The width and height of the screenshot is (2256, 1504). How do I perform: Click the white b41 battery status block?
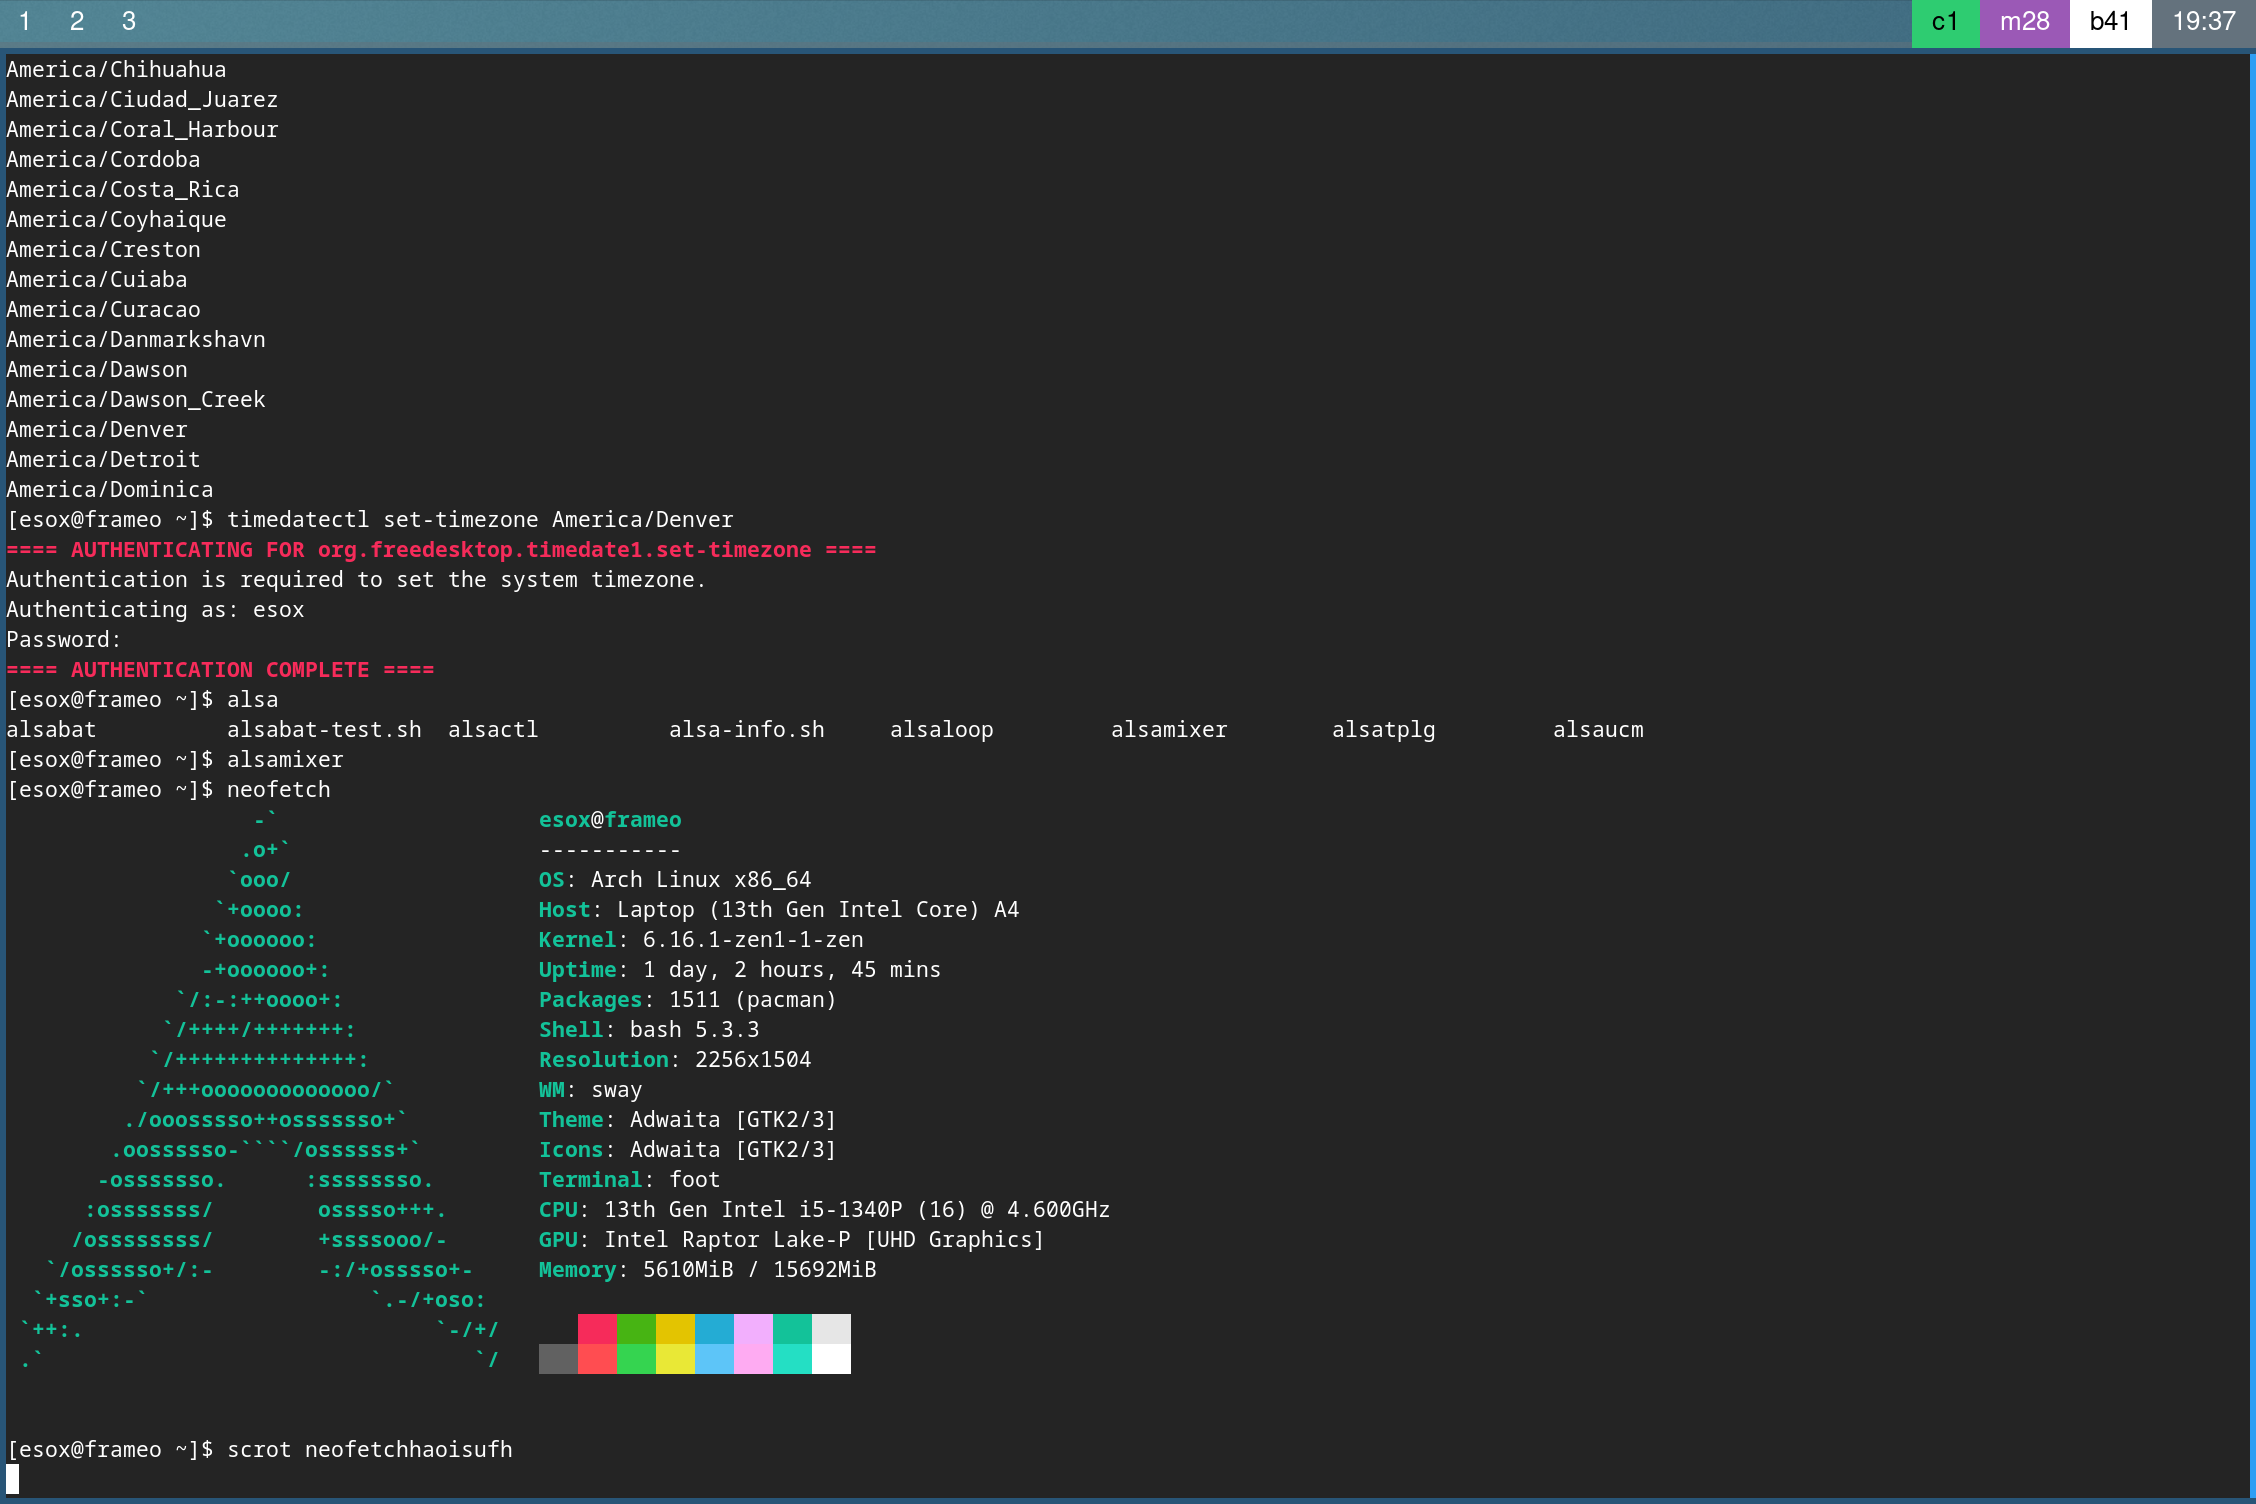coord(2109,22)
